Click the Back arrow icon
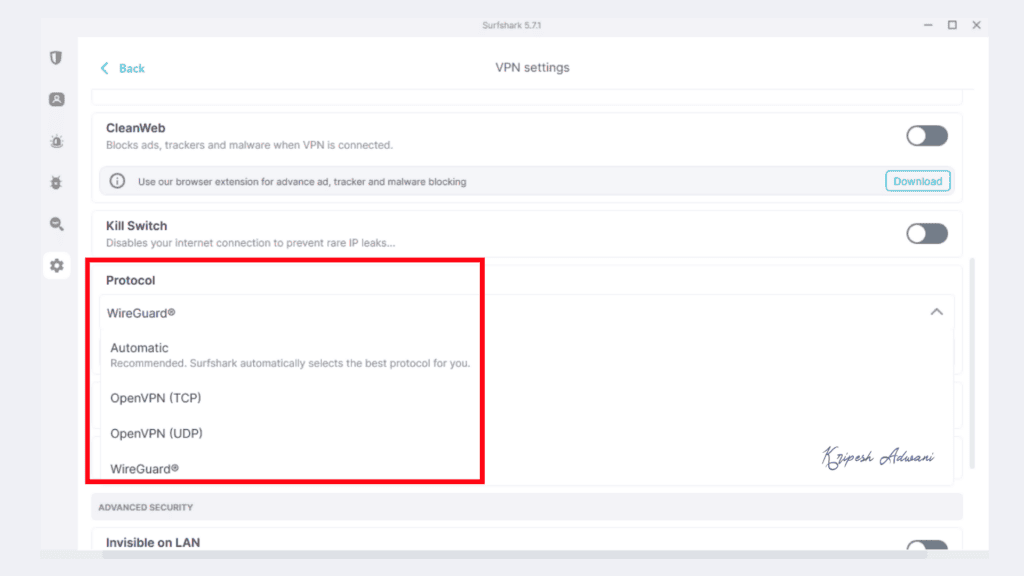Viewport: 1024px width, 576px height. pyautogui.click(x=104, y=68)
